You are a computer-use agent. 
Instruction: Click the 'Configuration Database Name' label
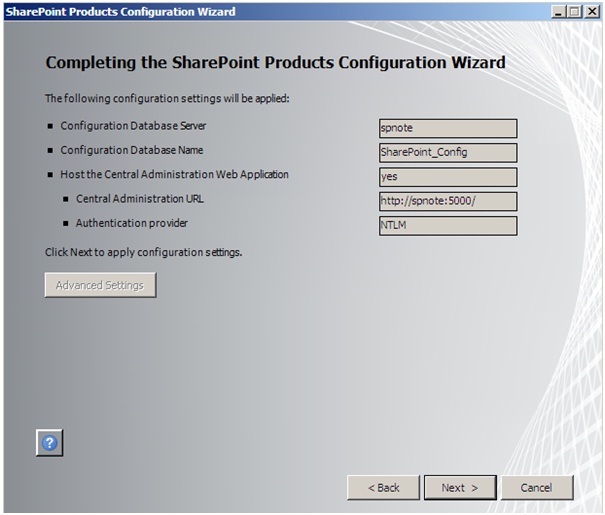point(132,150)
